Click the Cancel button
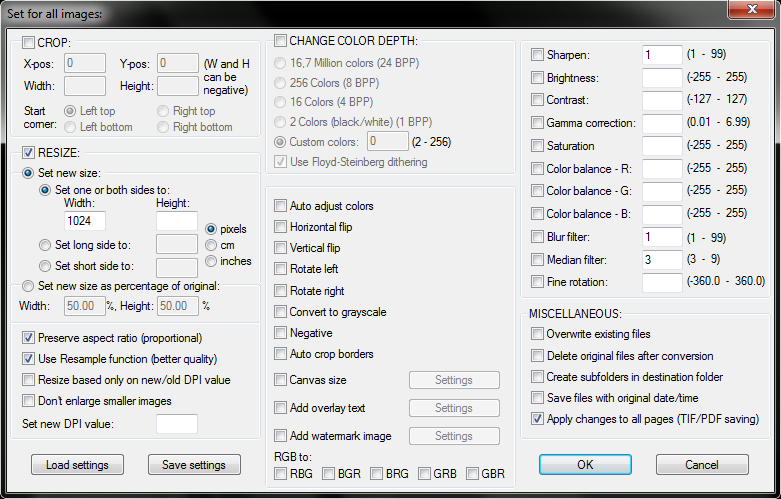The height and width of the screenshot is (499, 781). pos(702,465)
